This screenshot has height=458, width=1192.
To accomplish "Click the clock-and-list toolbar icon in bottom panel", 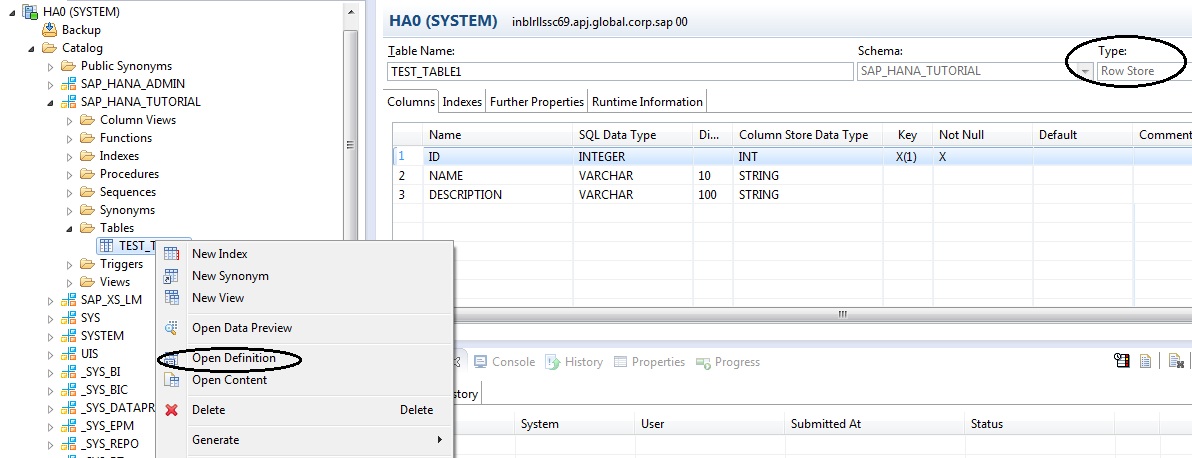I will [1121, 361].
